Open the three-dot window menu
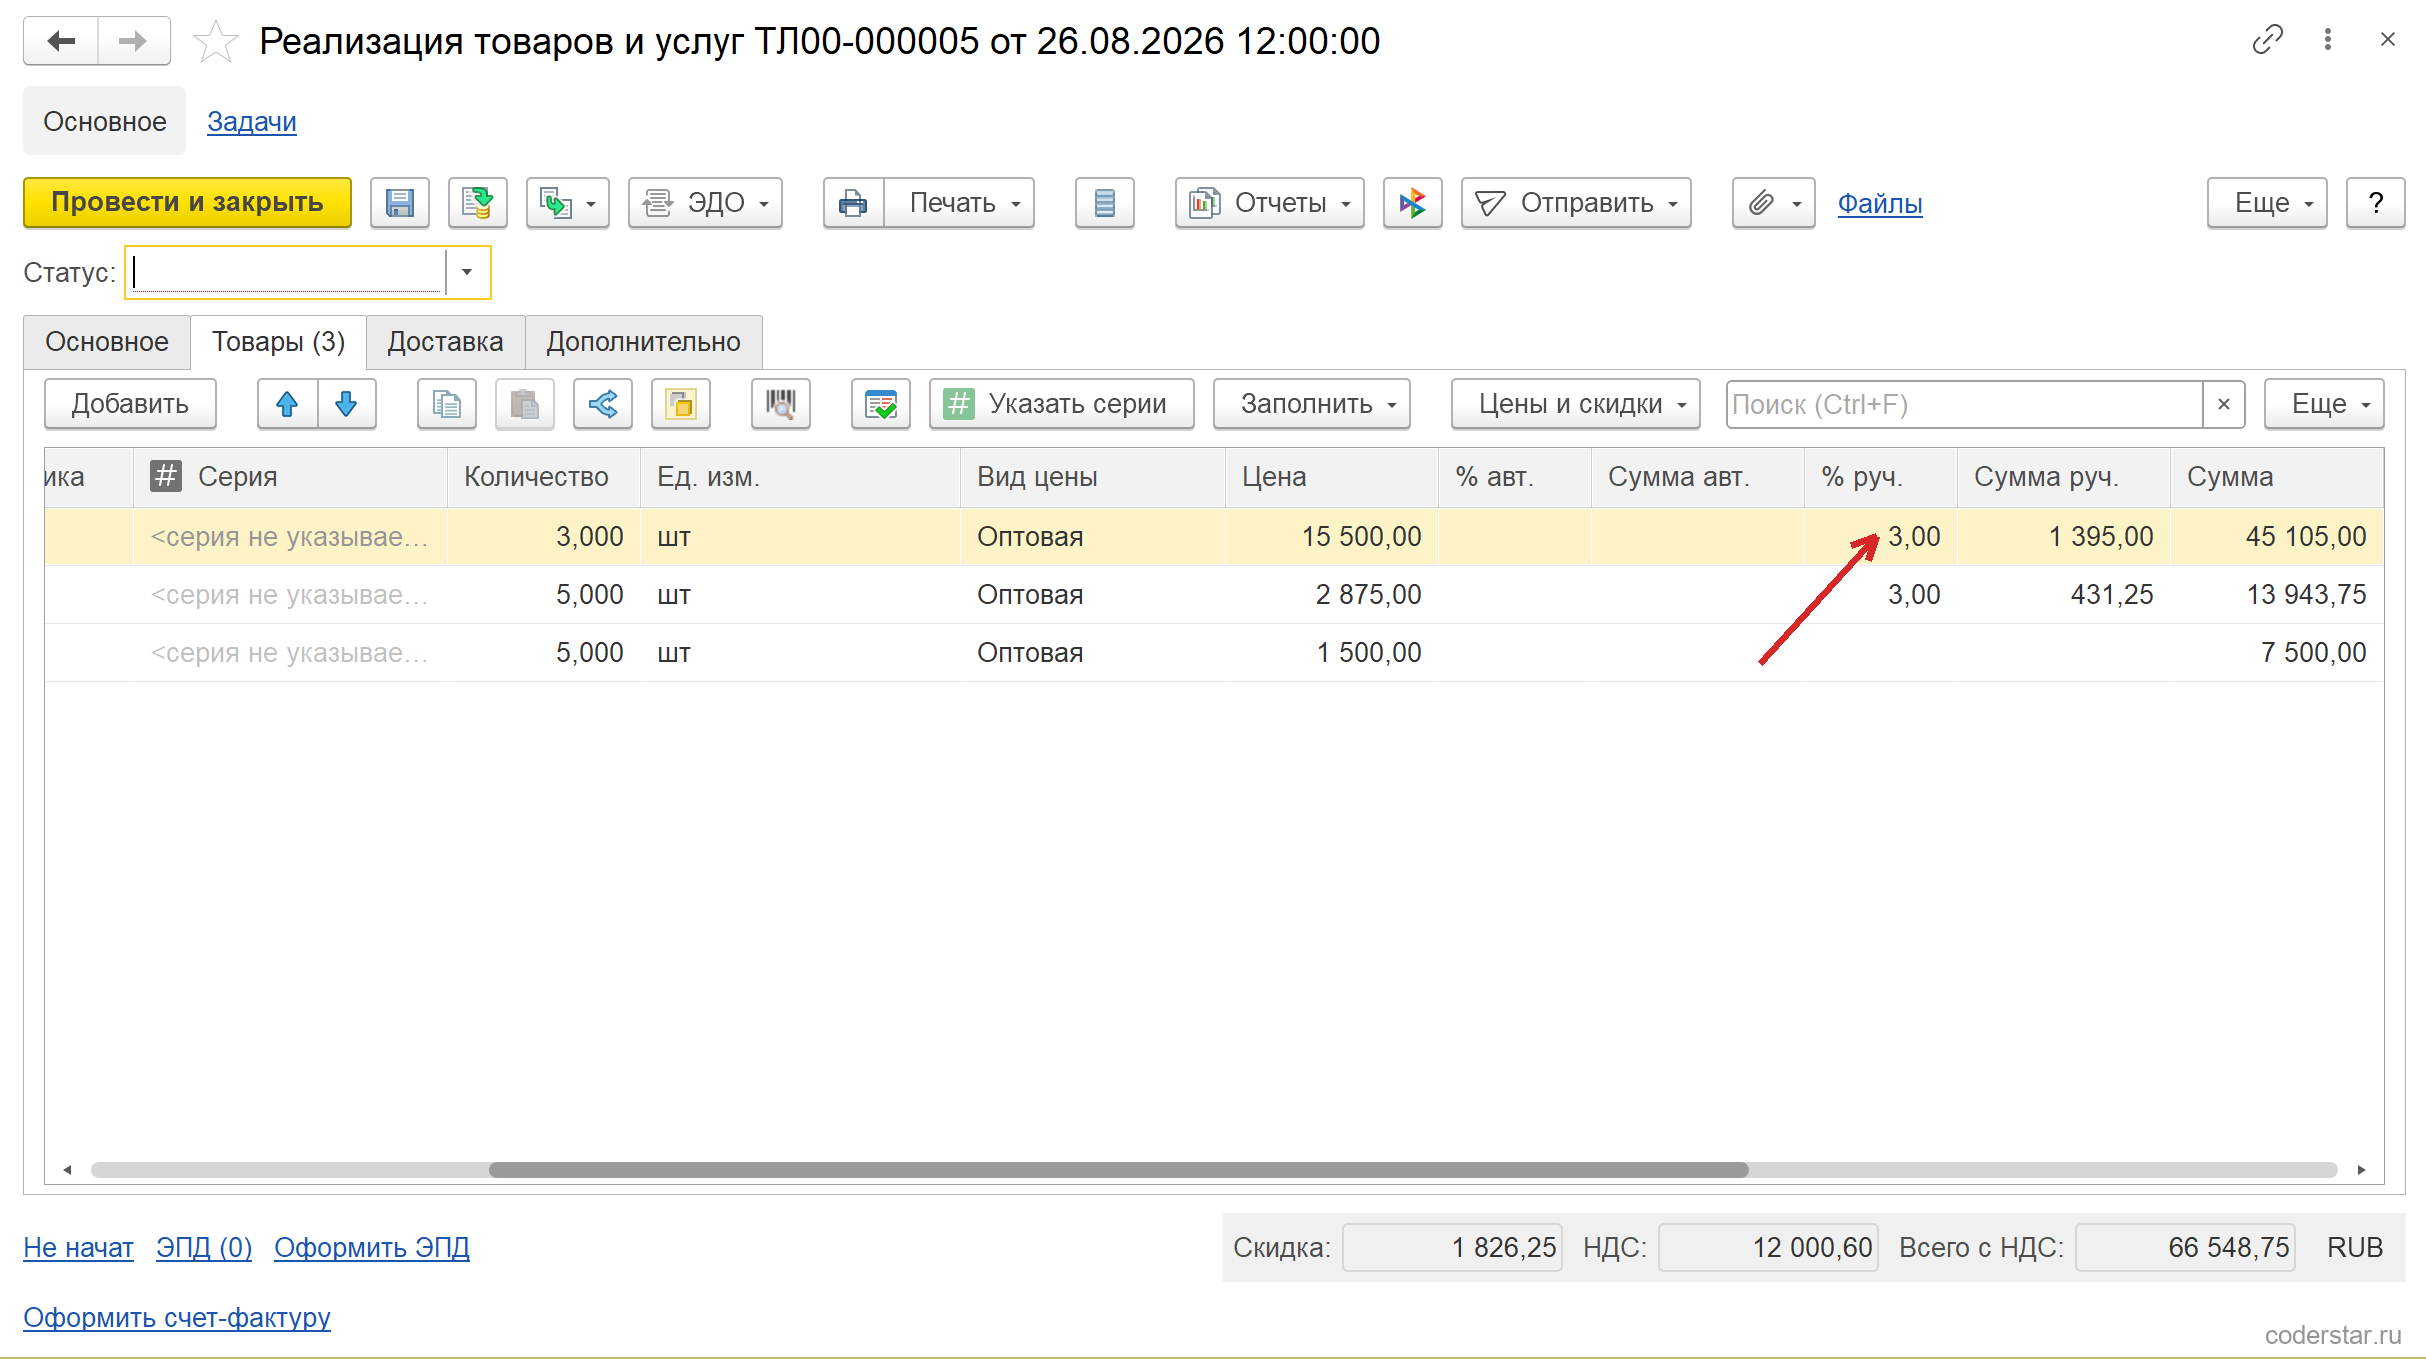The width and height of the screenshot is (2426, 1359). (2328, 40)
